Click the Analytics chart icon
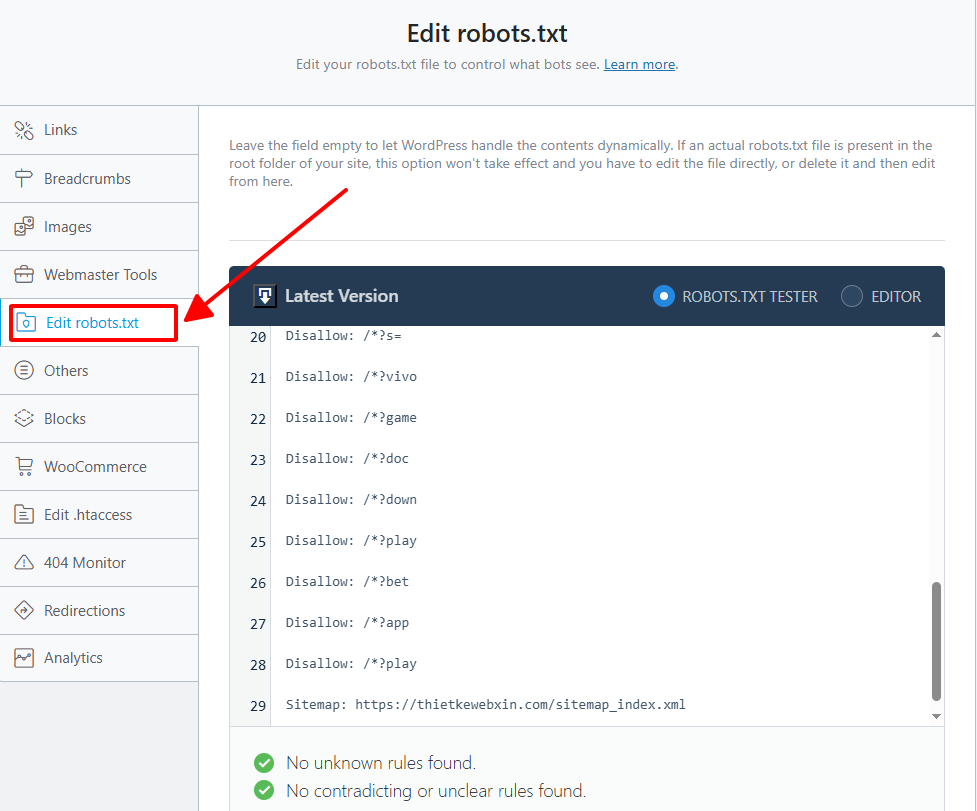Image resolution: width=977 pixels, height=811 pixels. [24, 658]
